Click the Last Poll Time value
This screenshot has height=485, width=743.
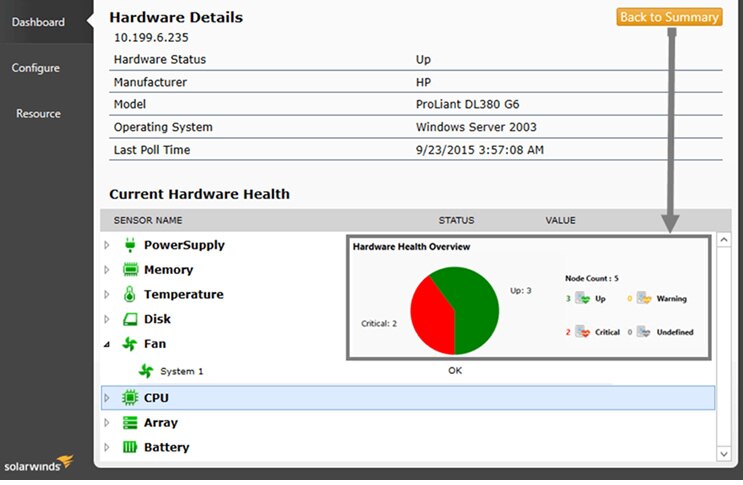[480, 150]
